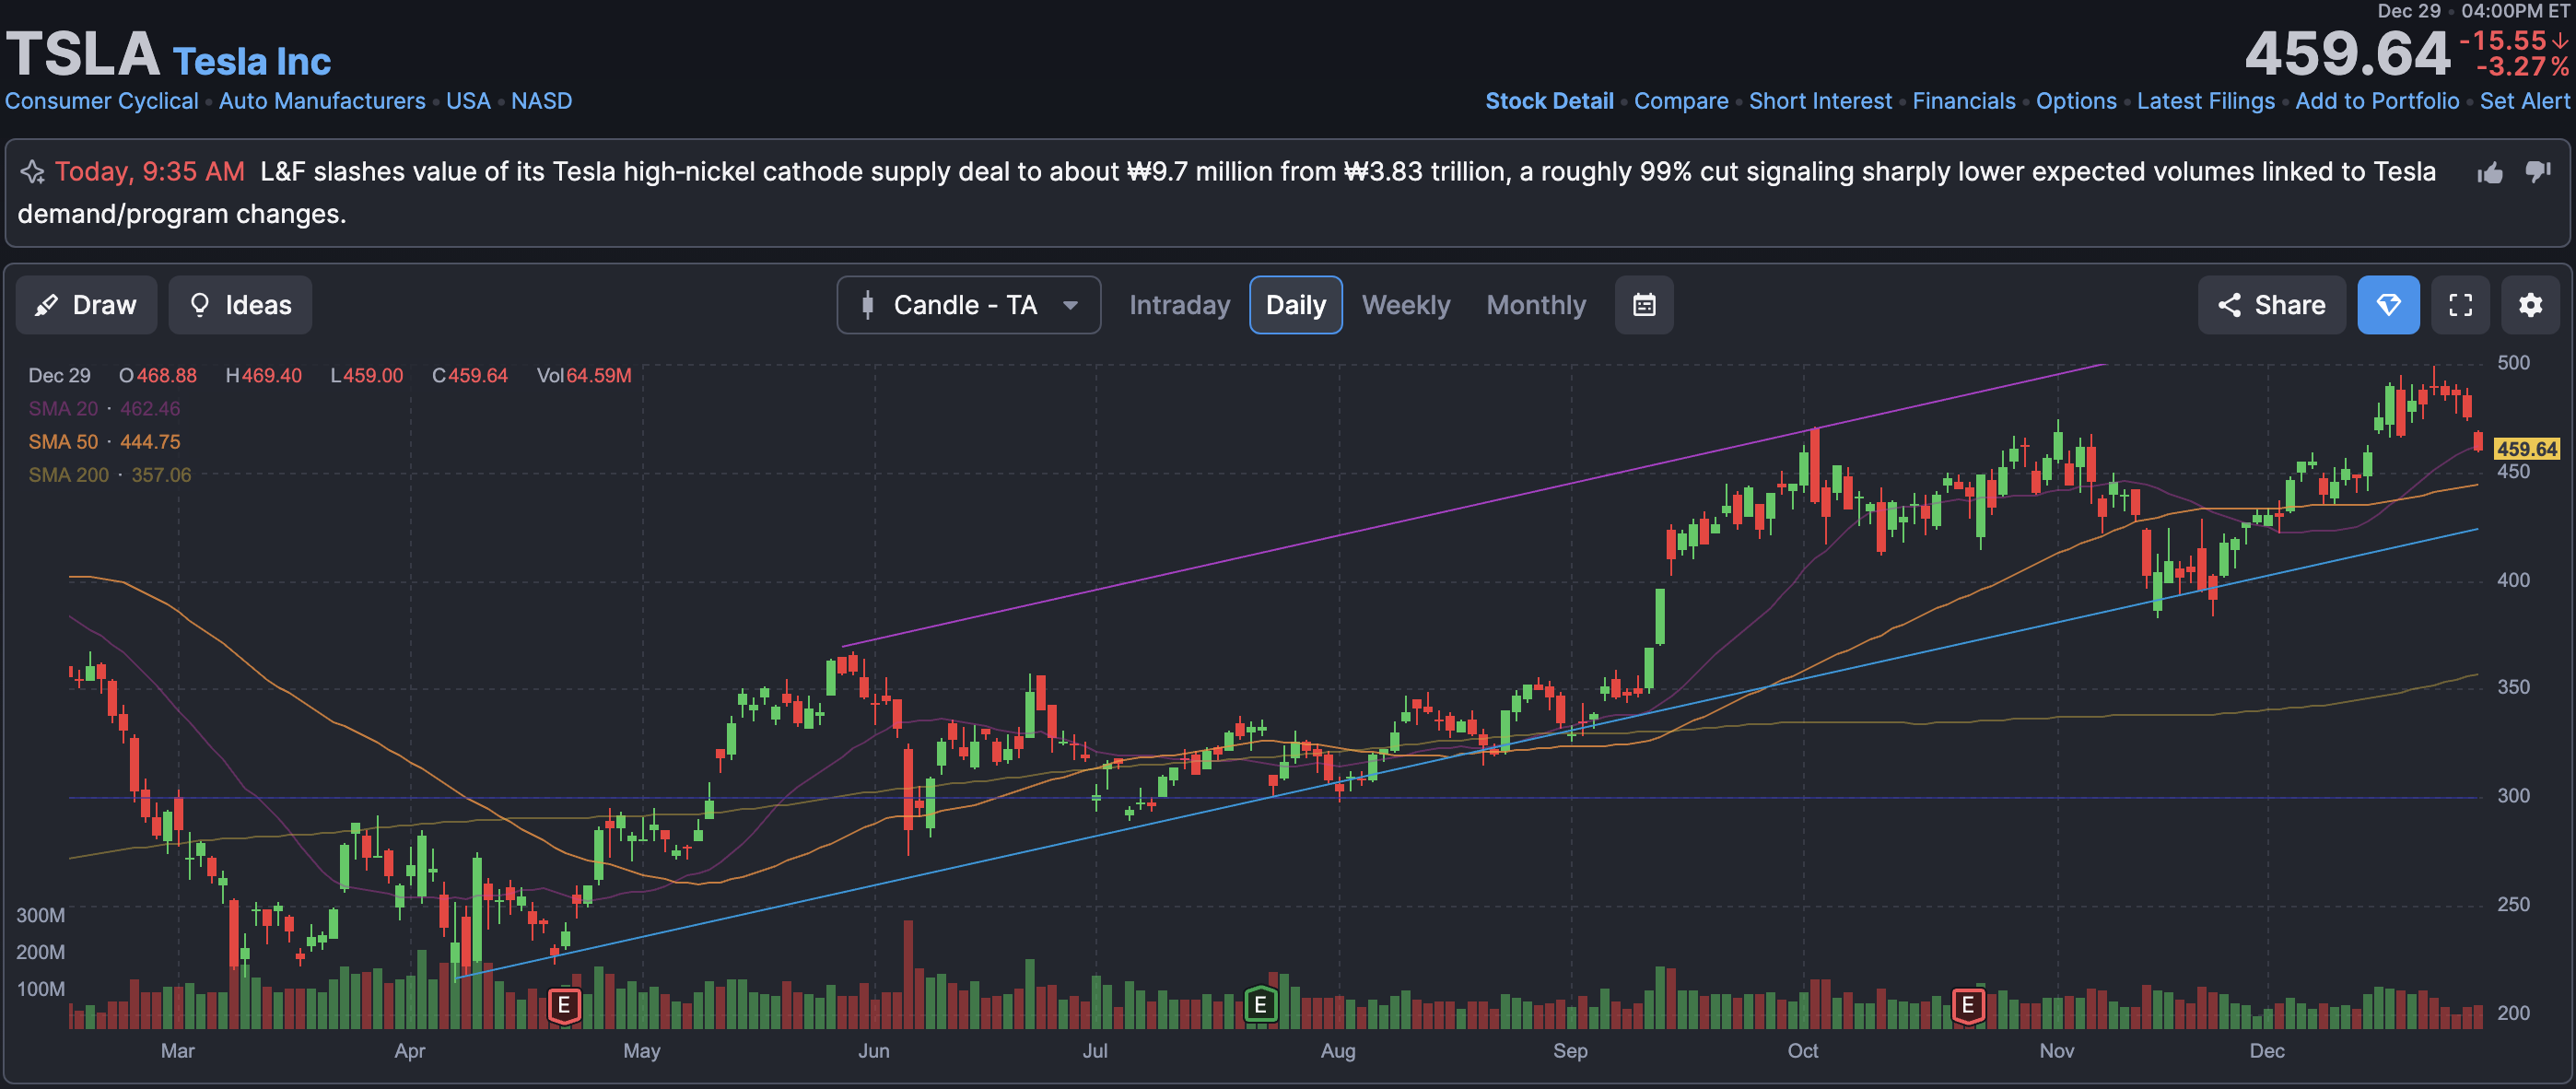This screenshot has height=1089, width=2576.
Task: Select the Weekly timeframe
Action: pyautogui.click(x=1405, y=305)
